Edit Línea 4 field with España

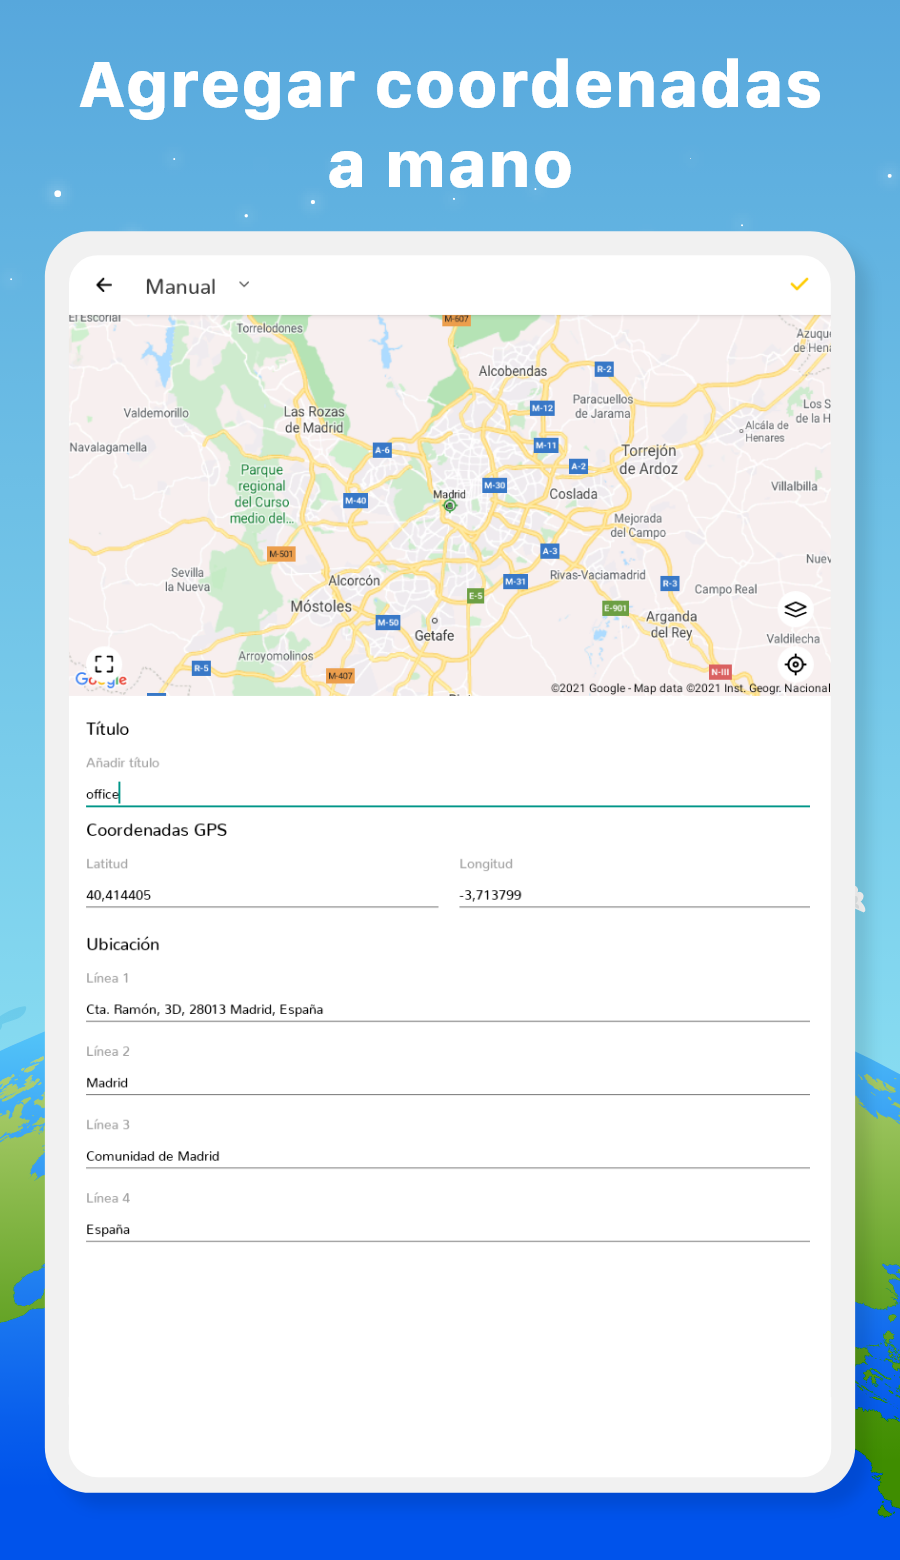point(447,1230)
